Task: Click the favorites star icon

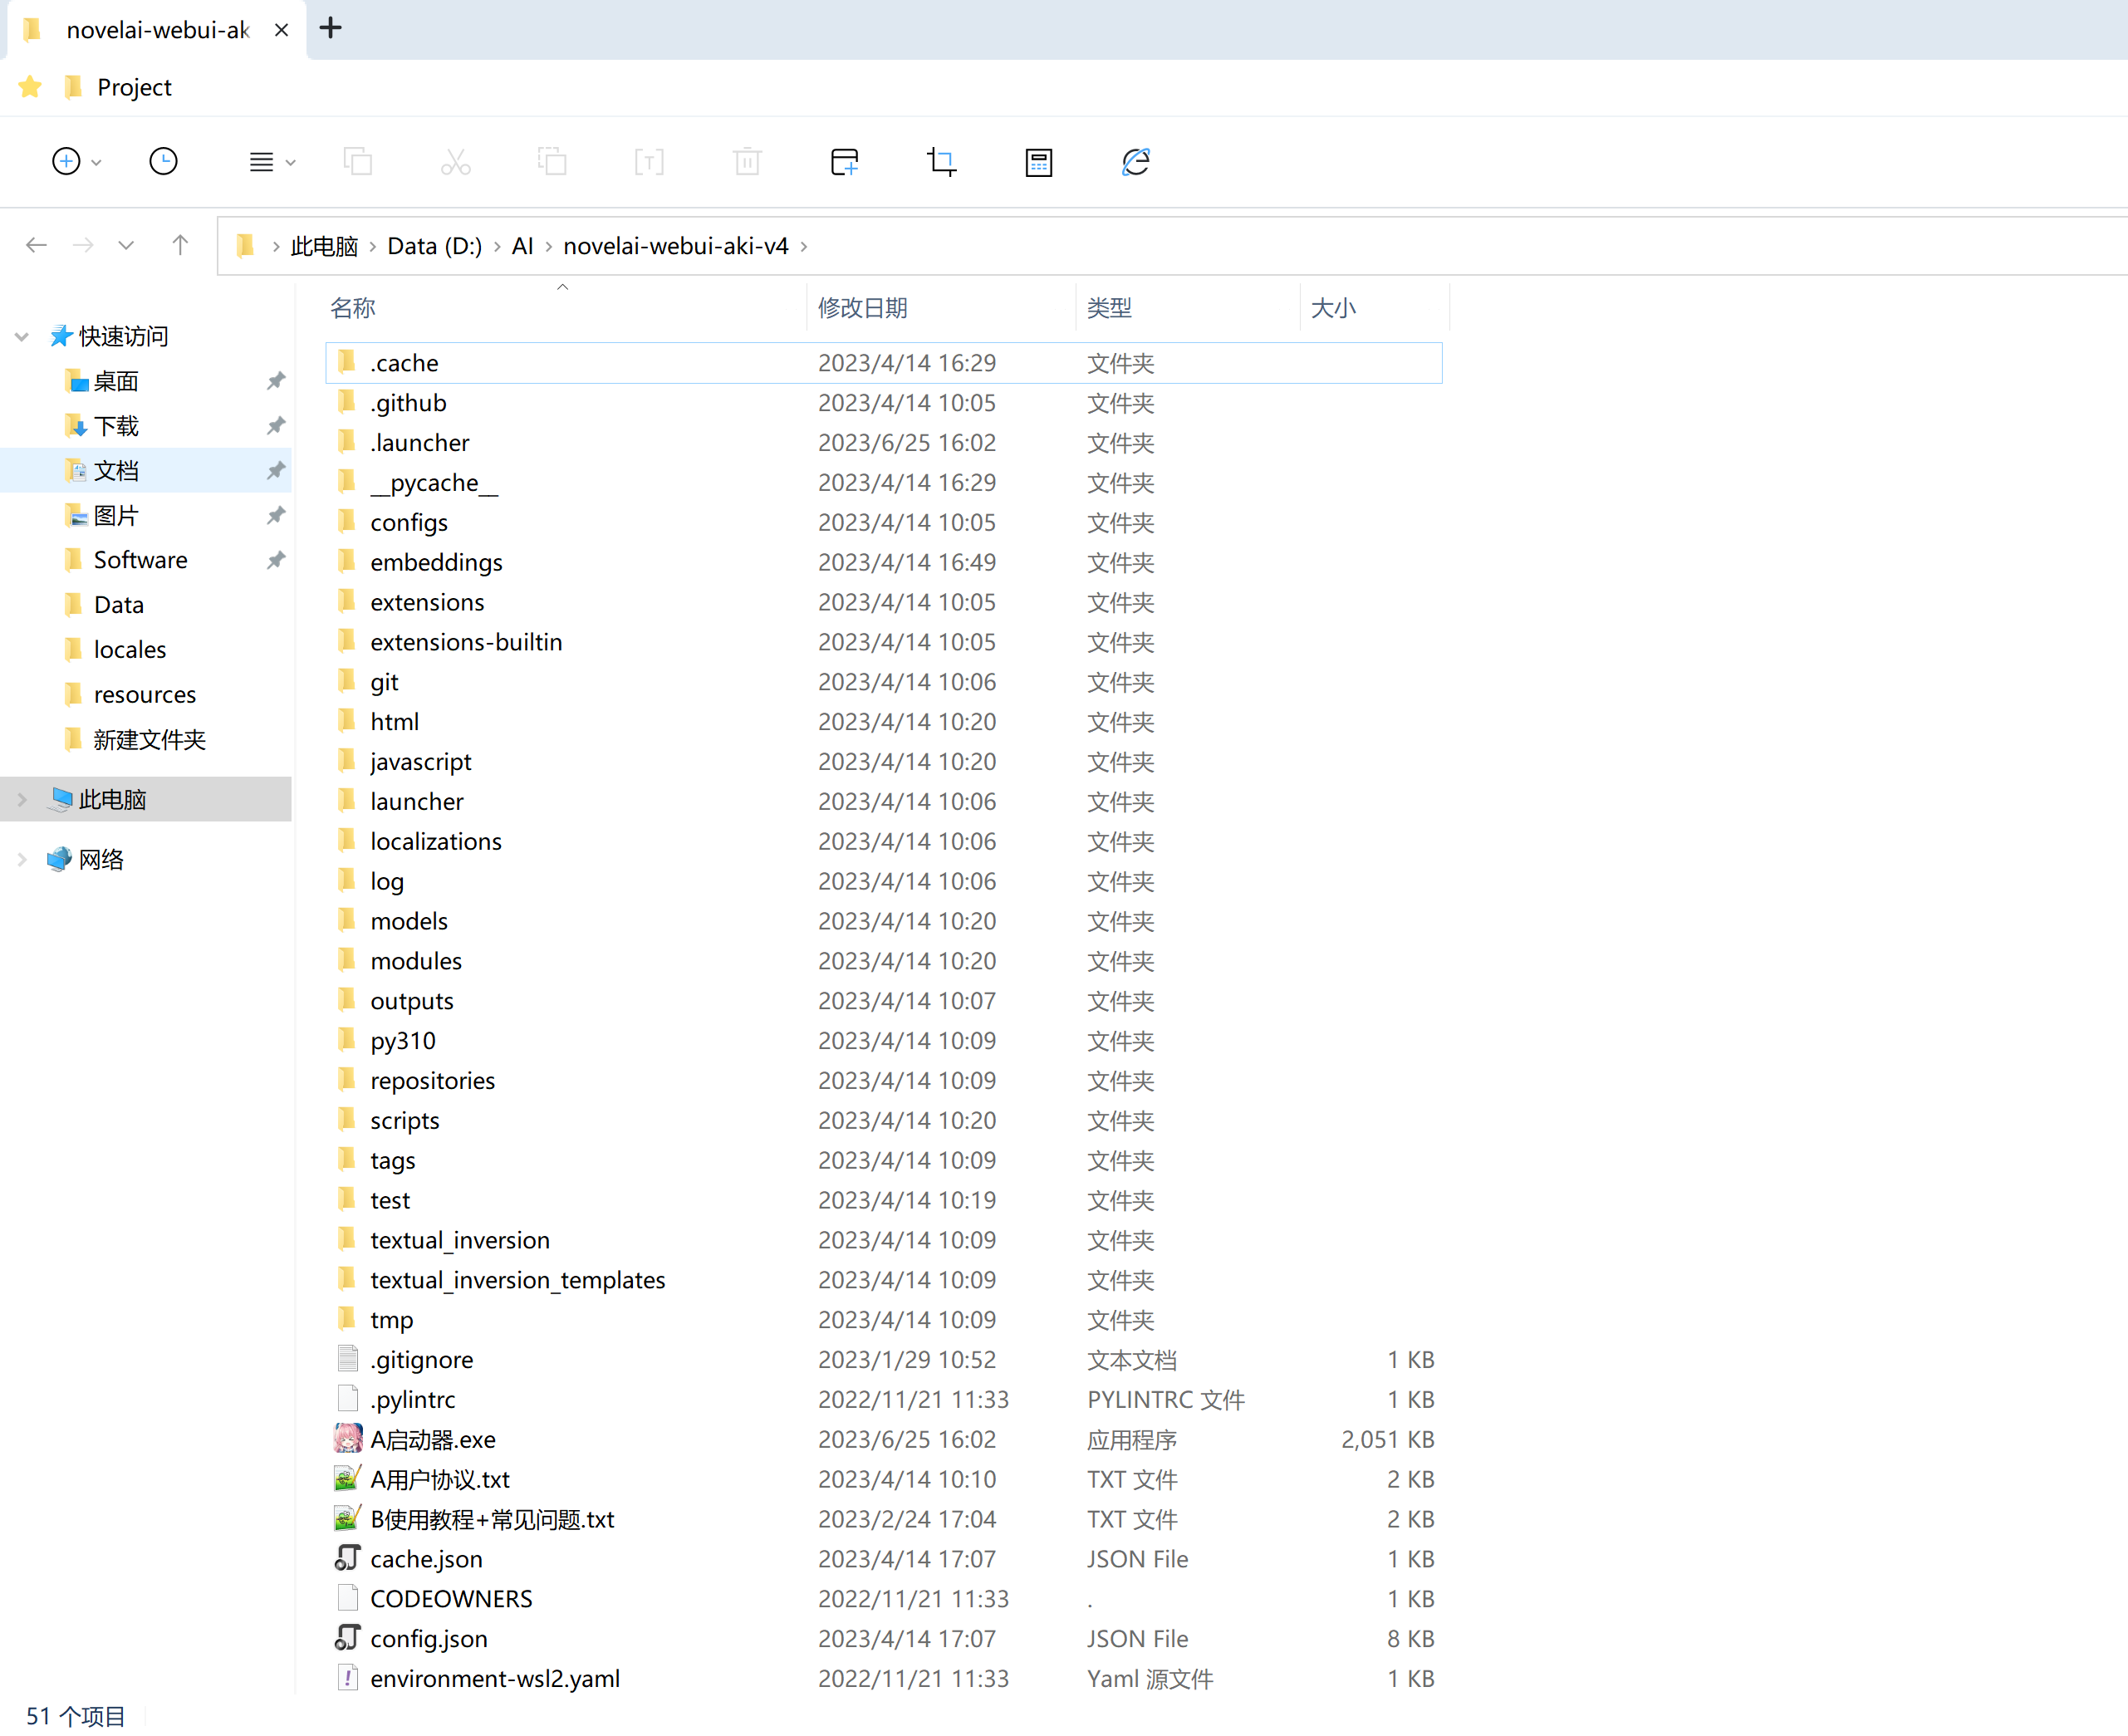Action: (x=30, y=87)
